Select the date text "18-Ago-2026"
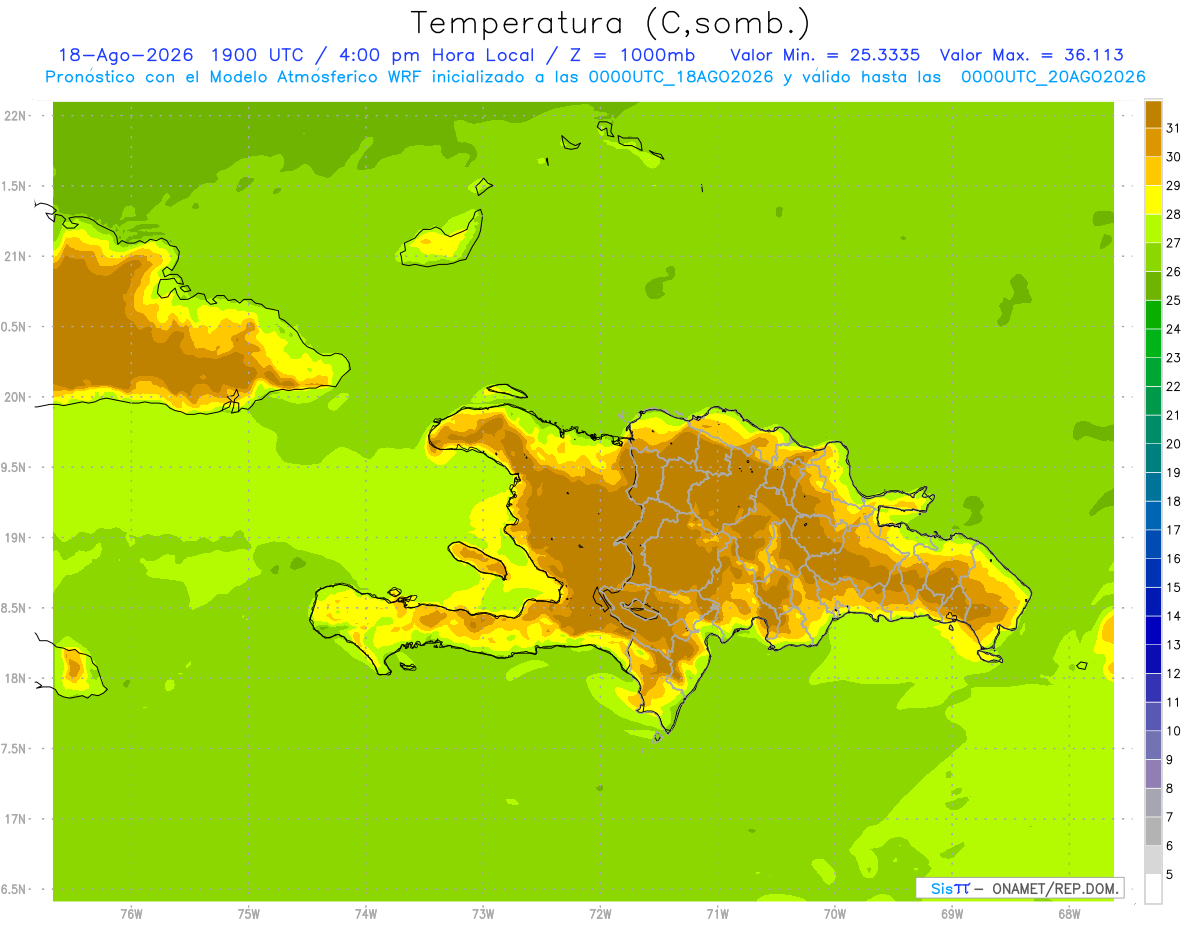Viewport: 1200px width, 927px height. coord(125,55)
